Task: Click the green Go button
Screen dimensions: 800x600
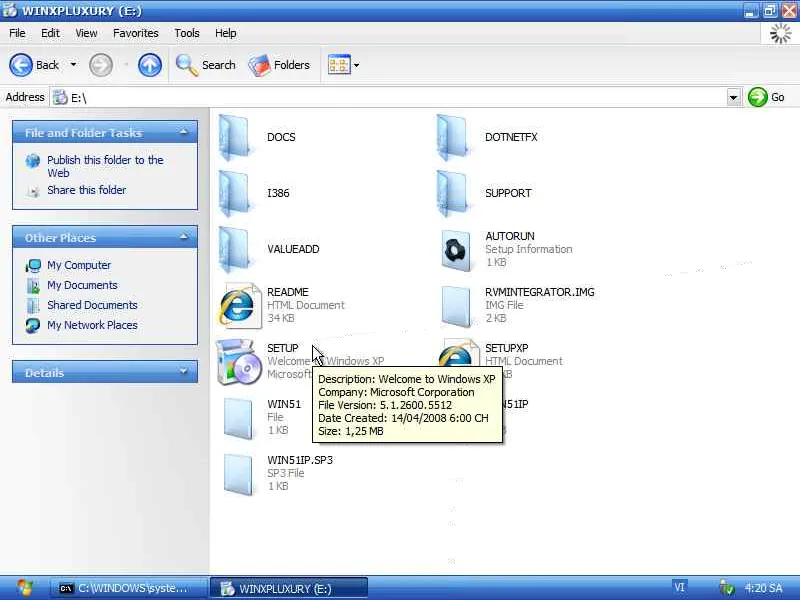Action: click(766, 97)
